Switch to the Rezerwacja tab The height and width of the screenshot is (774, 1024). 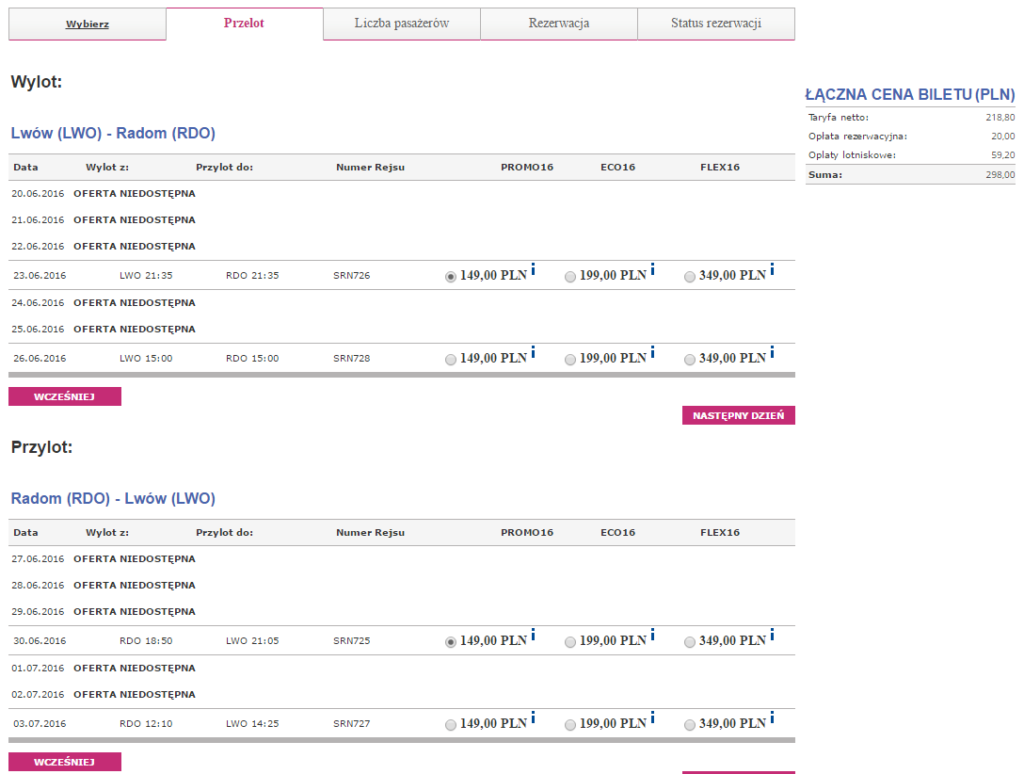[559, 24]
